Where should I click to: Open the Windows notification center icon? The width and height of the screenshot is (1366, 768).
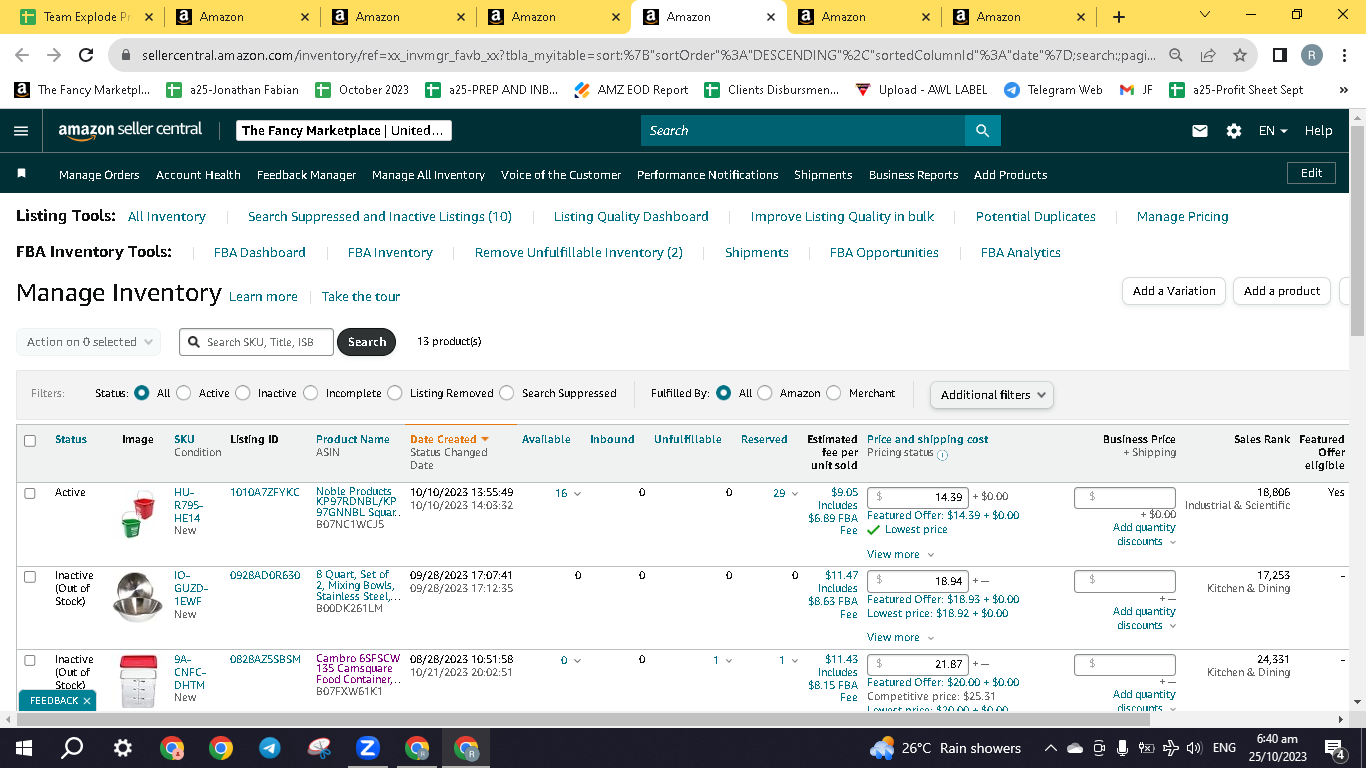[1334, 748]
